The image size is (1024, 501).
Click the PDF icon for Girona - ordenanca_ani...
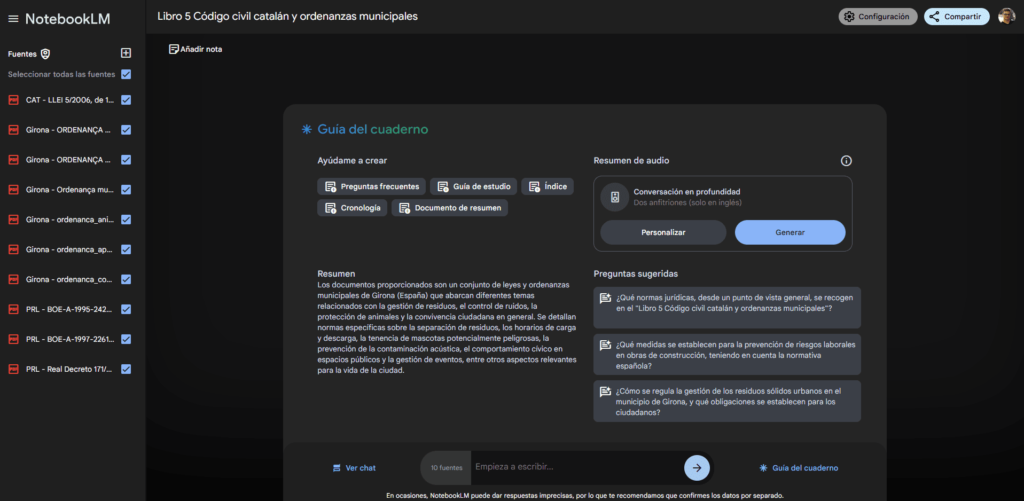tap(12, 219)
